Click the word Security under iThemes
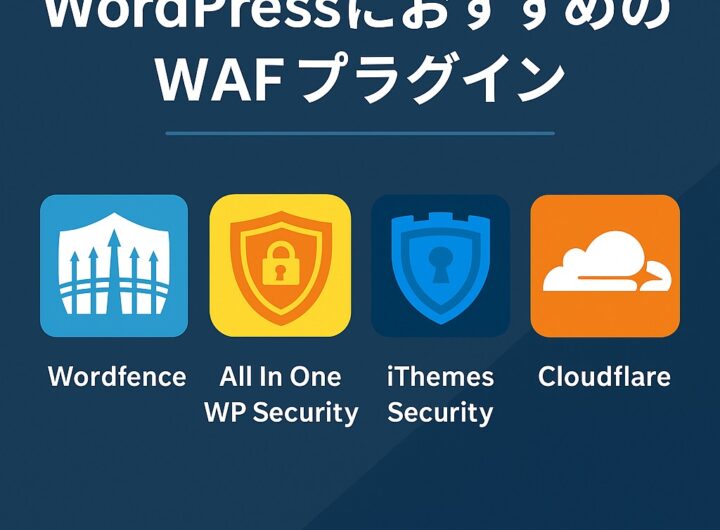This screenshot has width=720, height=530. [x=440, y=412]
